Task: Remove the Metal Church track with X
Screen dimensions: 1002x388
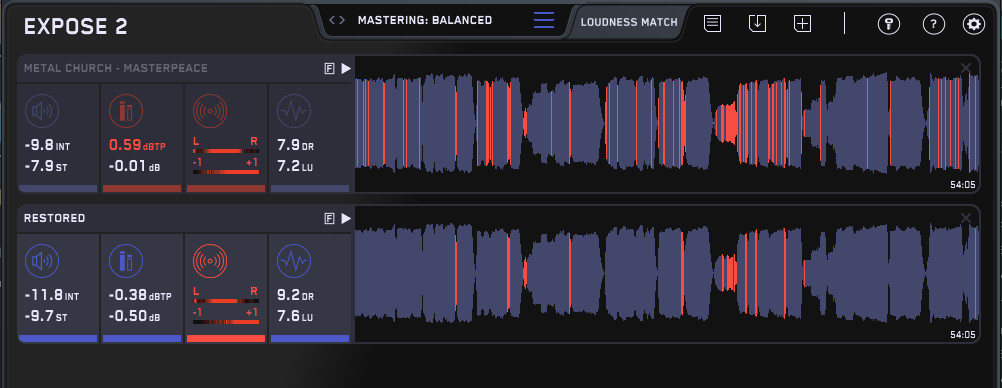Action: coord(966,68)
